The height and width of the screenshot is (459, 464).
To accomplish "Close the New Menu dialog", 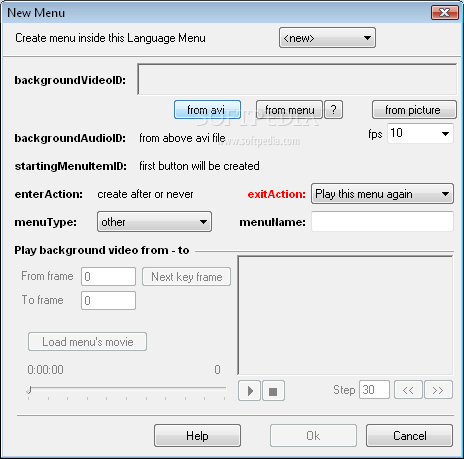I will pyautogui.click(x=445, y=13).
